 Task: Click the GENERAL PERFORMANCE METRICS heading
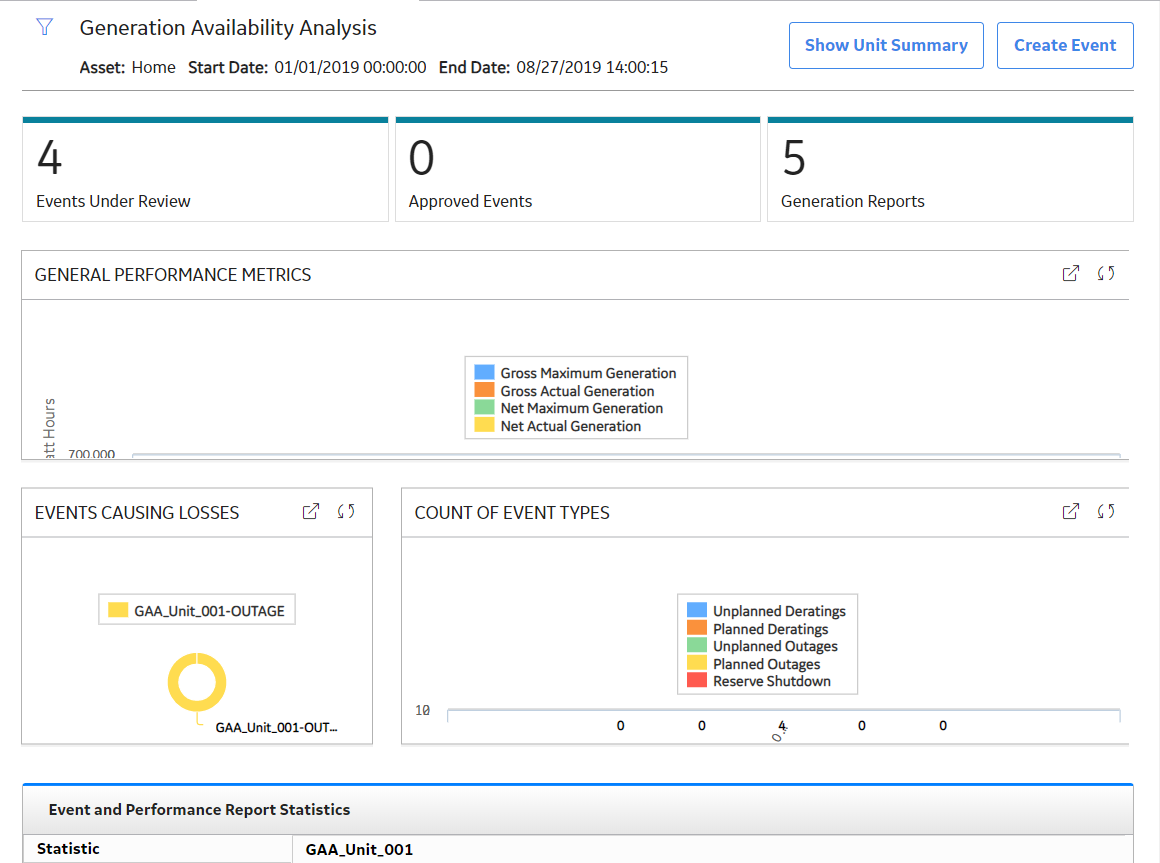(x=173, y=275)
